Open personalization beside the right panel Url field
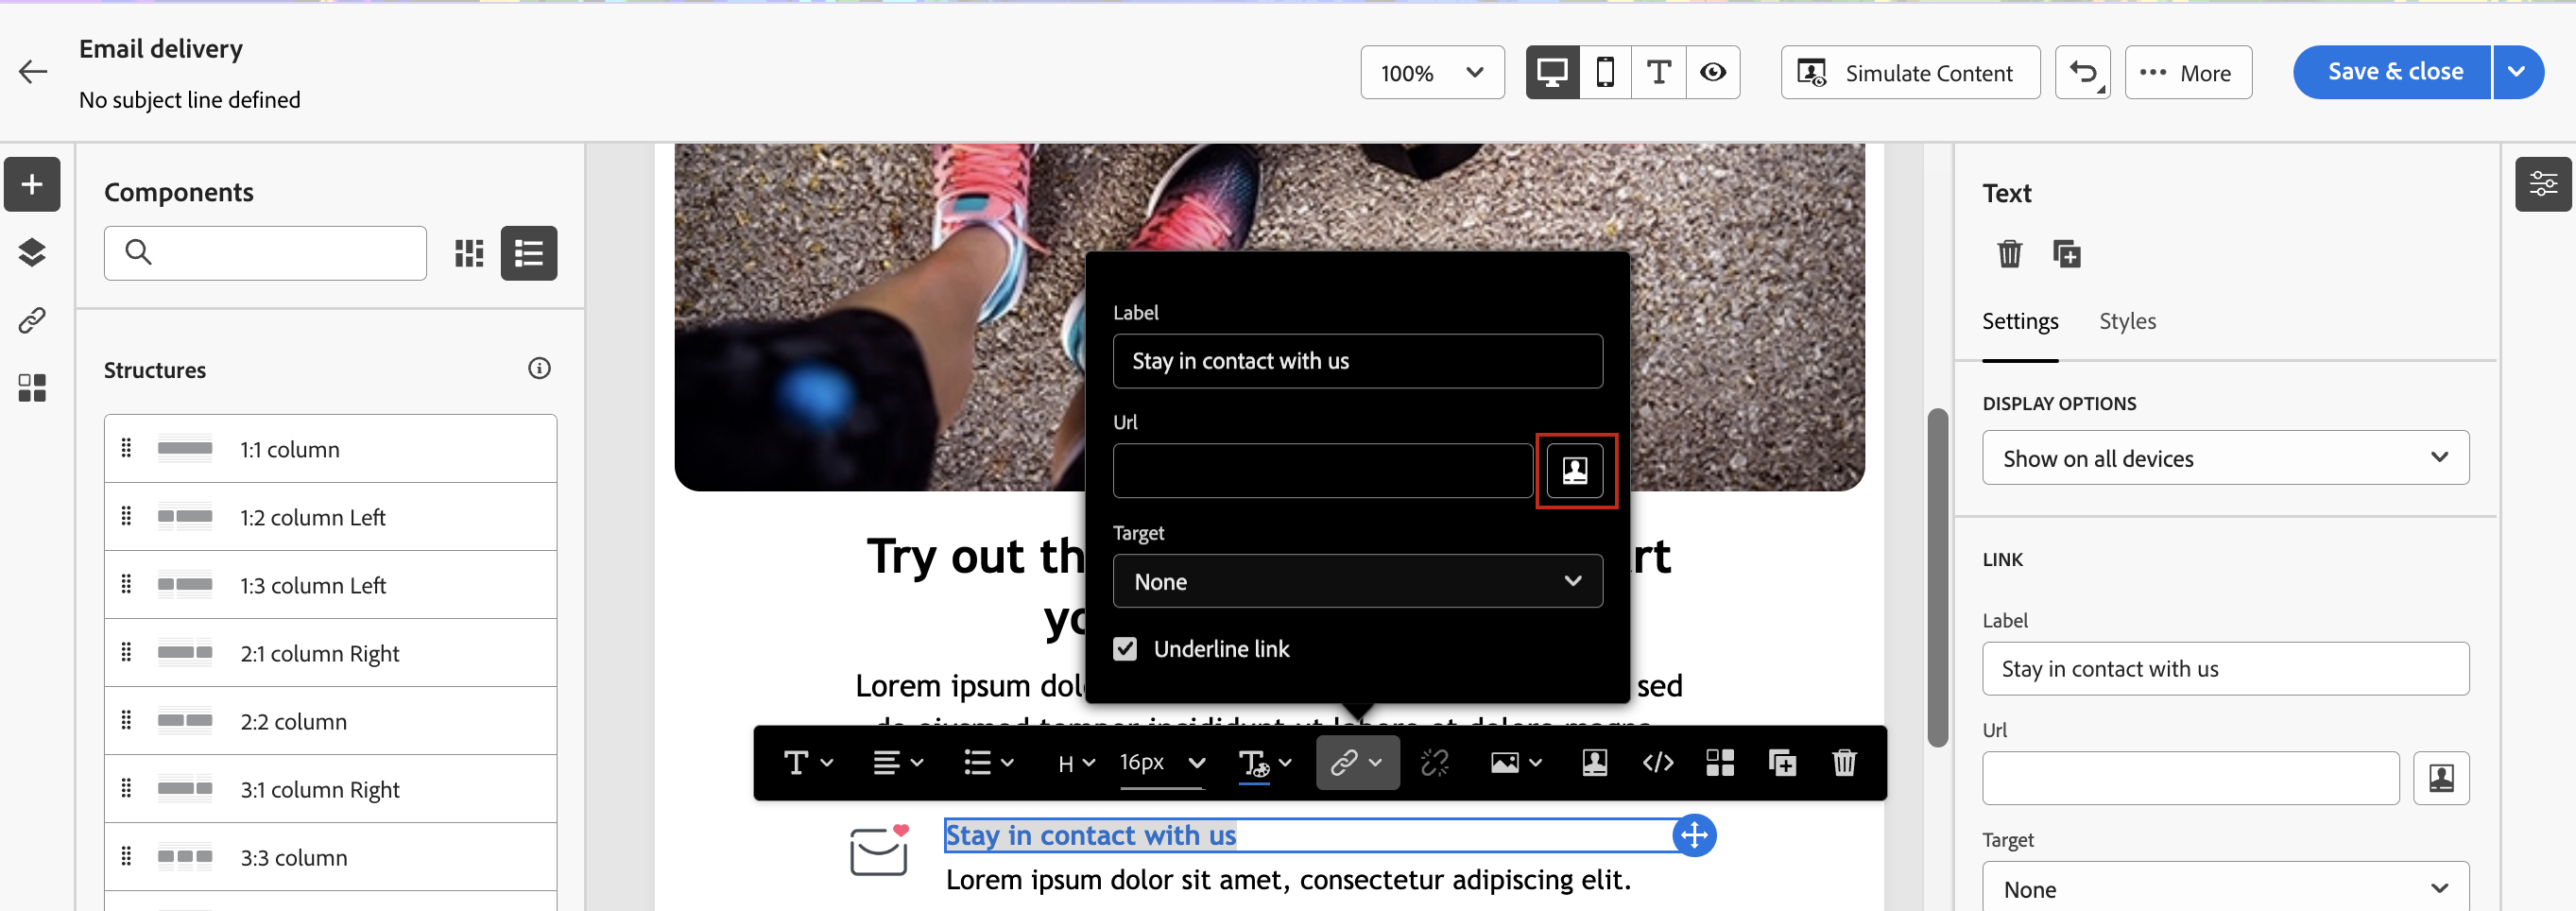This screenshot has height=911, width=2576. [x=2441, y=778]
